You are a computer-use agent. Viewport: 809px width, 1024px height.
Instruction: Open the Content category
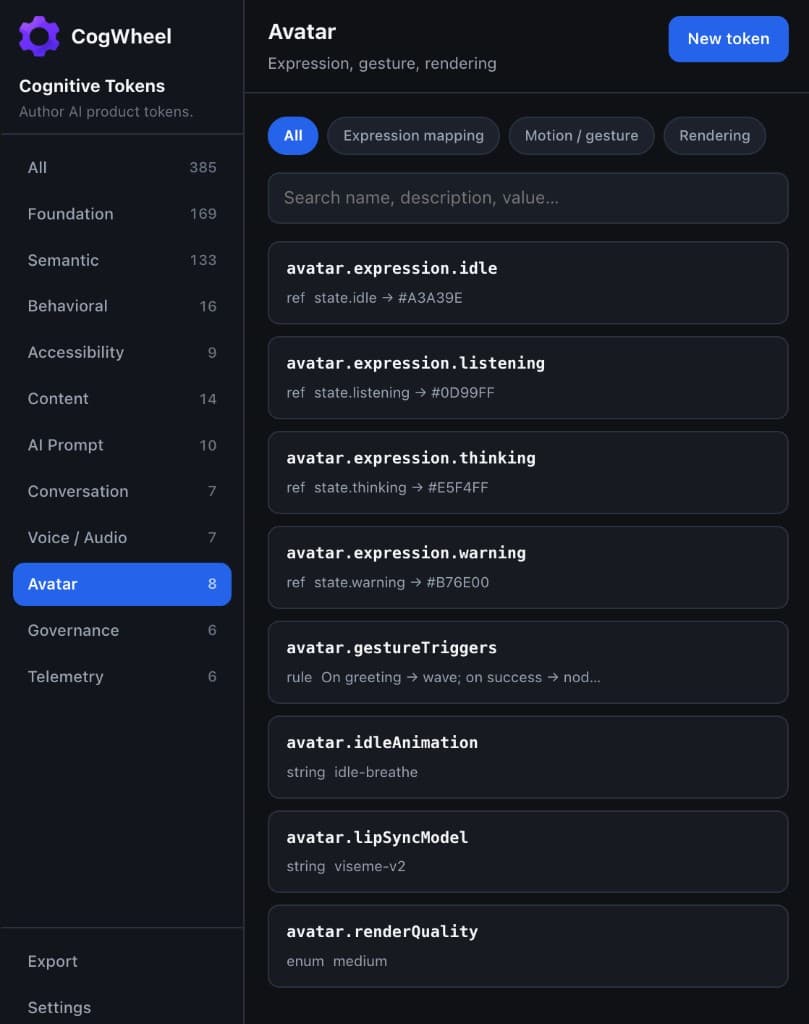[x=122, y=399]
